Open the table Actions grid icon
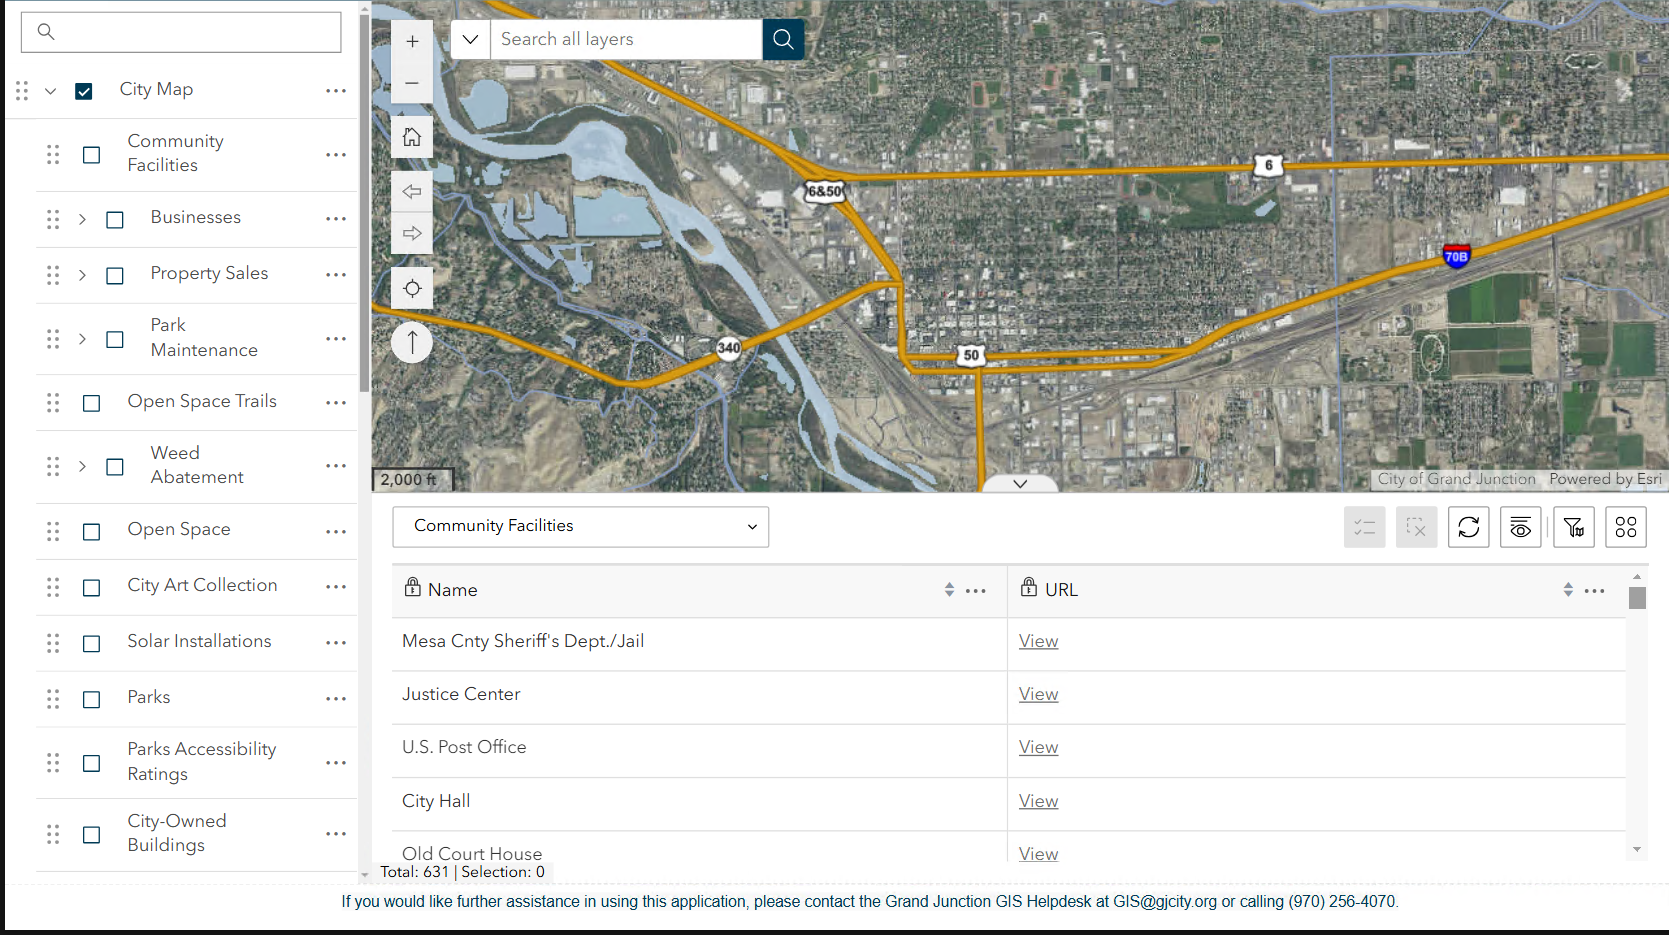Image resolution: width=1669 pixels, height=935 pixels. coord(1625,527)
